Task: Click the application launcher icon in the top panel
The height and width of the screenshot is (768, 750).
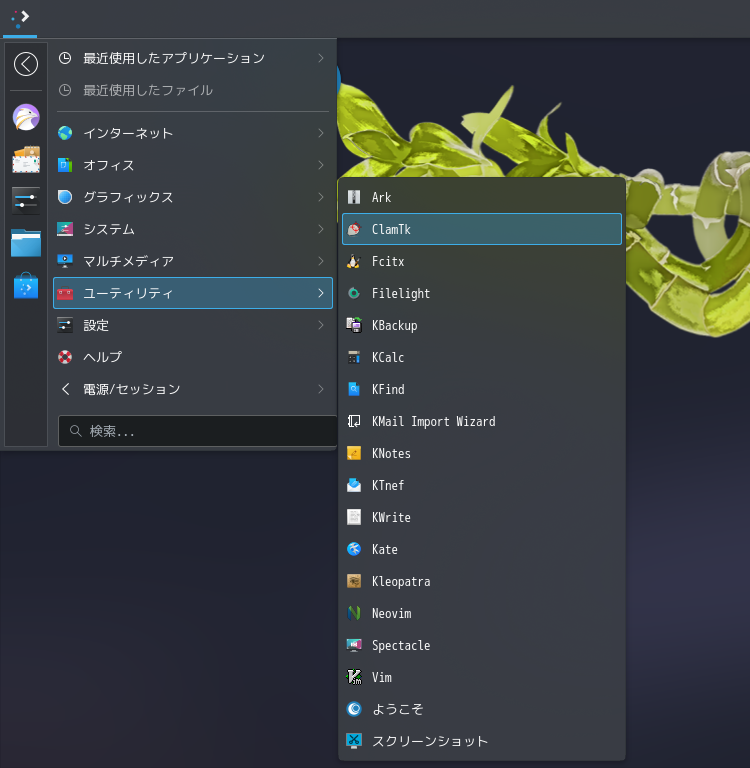Action: pyautogui.click(x=20, y=19)
